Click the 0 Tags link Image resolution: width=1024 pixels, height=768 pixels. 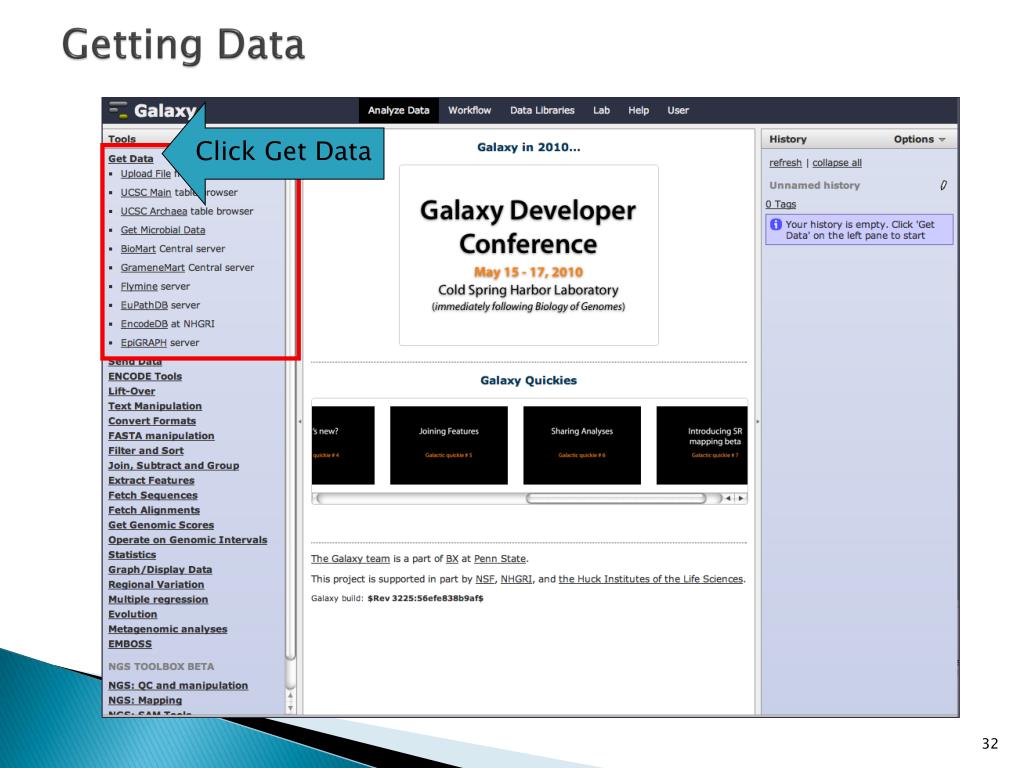(x=781, y=204)
